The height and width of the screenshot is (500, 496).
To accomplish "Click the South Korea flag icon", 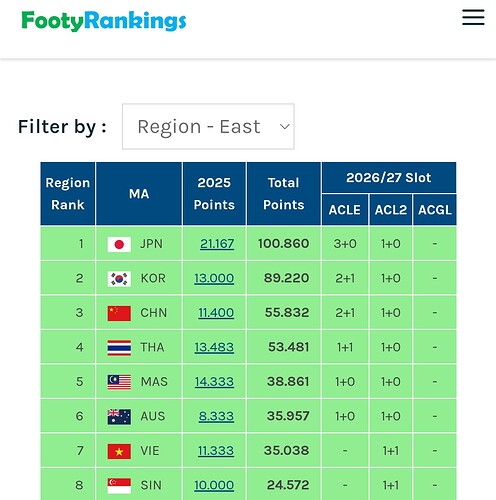I will tap(119, 279).
